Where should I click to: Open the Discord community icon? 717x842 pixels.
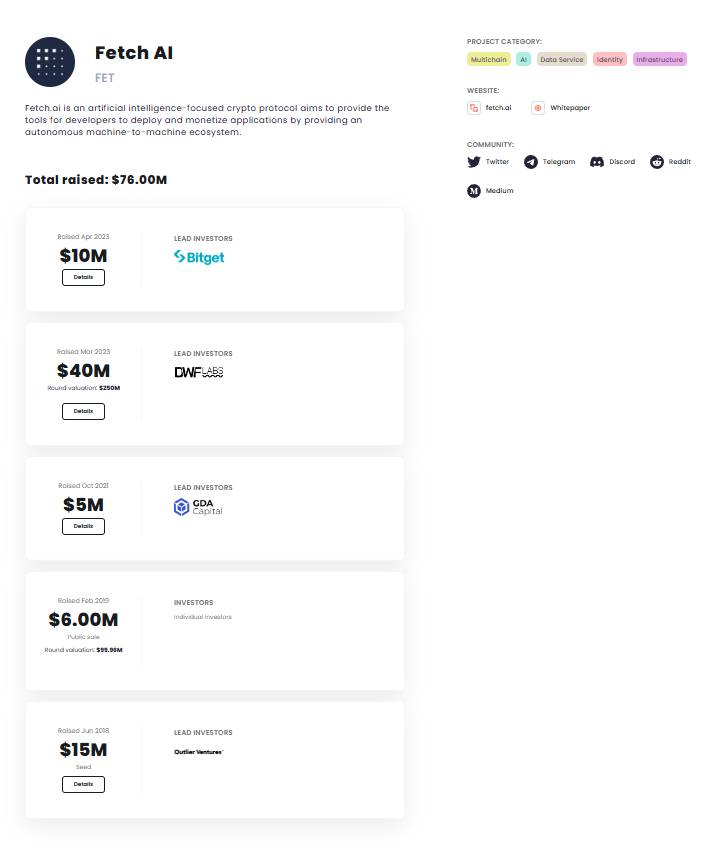point(597,162)
